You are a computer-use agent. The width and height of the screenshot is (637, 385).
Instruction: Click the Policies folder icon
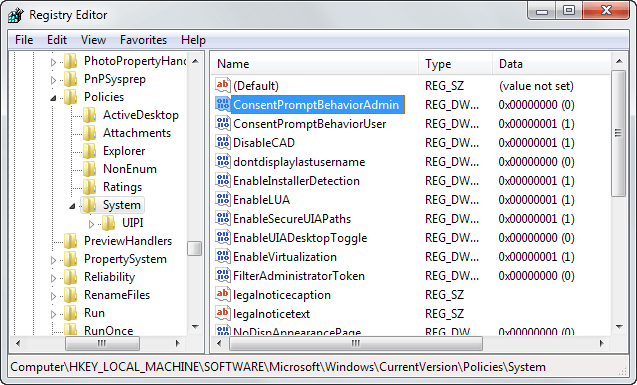click(x=71, y=97)
